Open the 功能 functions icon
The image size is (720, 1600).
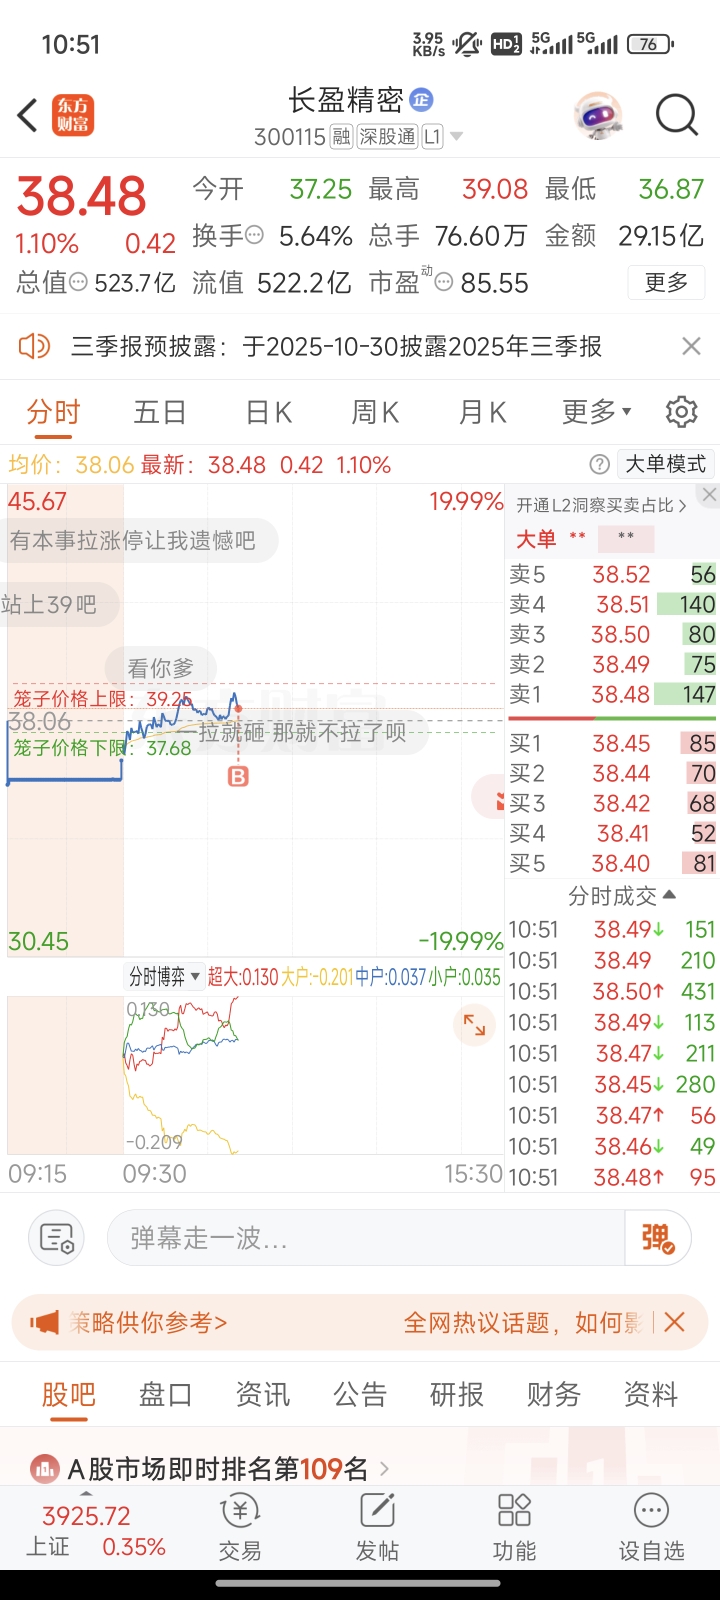click(514, 1528)
